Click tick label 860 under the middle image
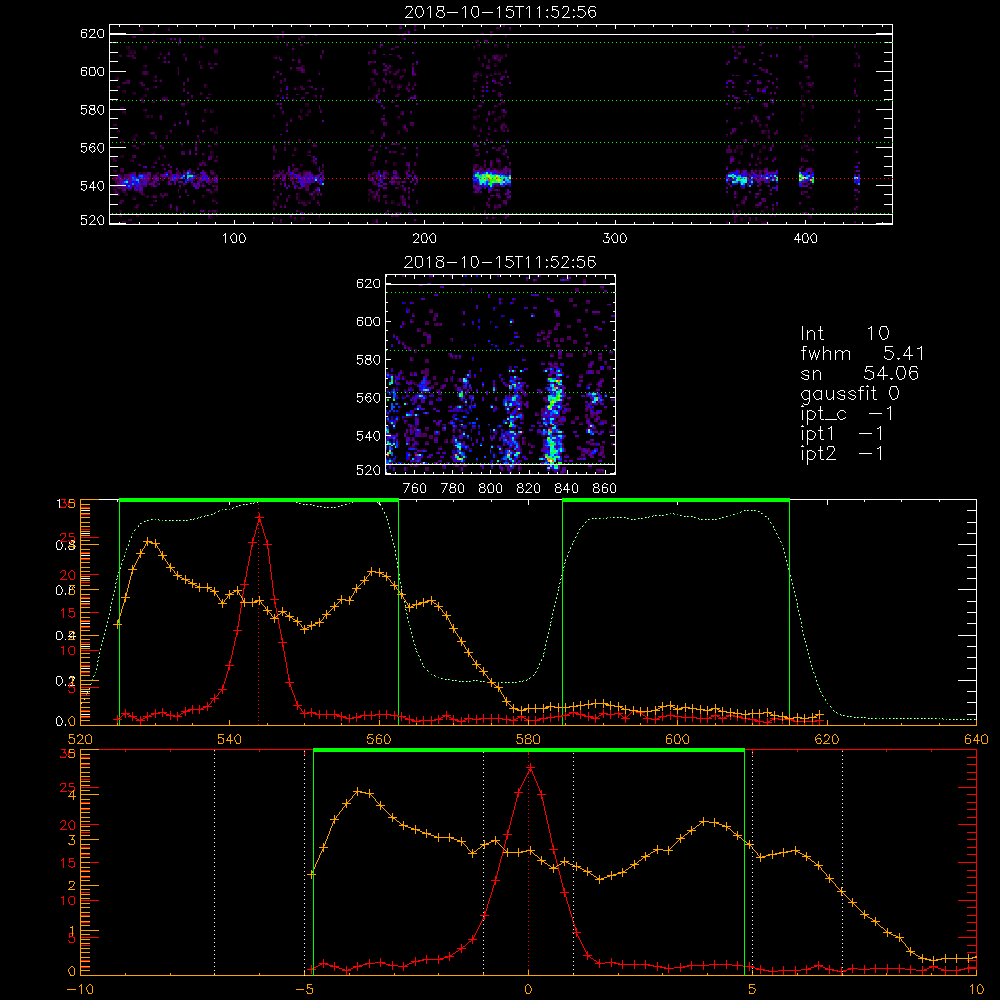The height and width of the screenshot is (1000, 1000). [605, 489]
